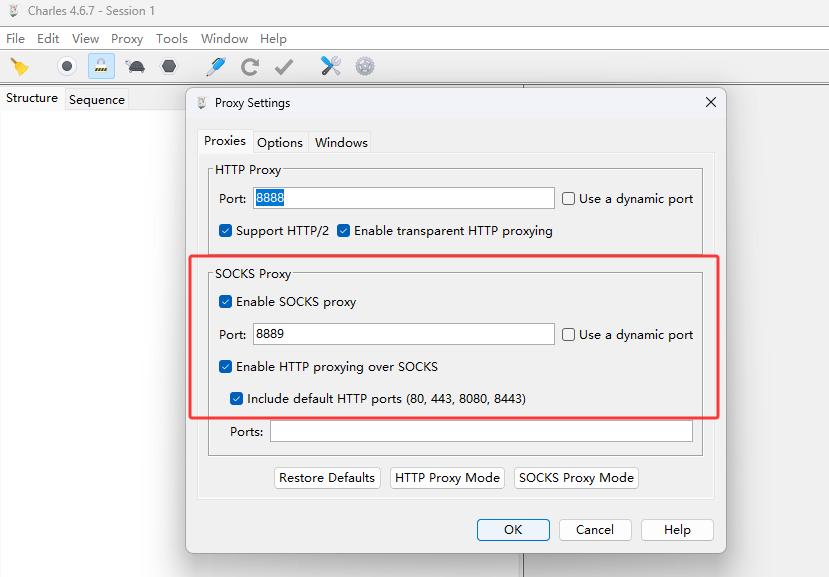The height and width of the screenshot is (577, 829).
Task: Uncheck Include default HTTP ports checkbox
Action: point(236,399)
